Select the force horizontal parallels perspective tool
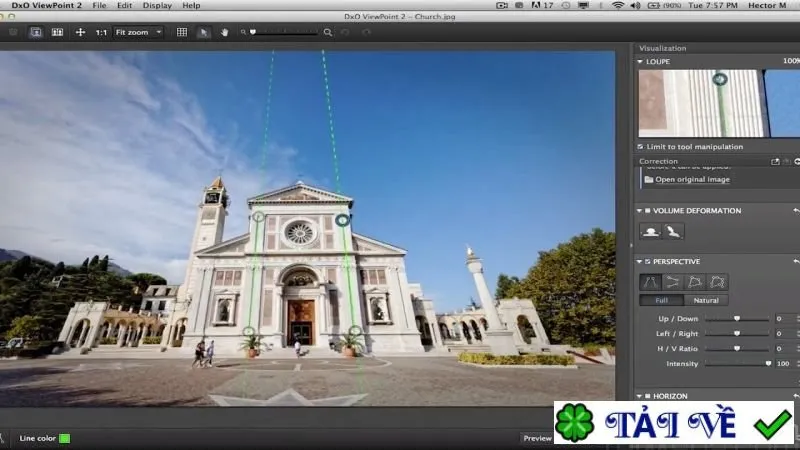Screen dimensions: 800x450 (x=672, y=282)
